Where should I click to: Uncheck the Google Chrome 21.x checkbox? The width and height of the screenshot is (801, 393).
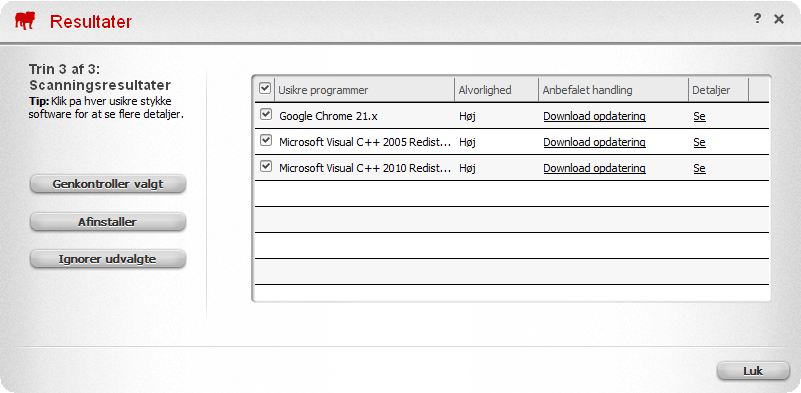[266, 115]
